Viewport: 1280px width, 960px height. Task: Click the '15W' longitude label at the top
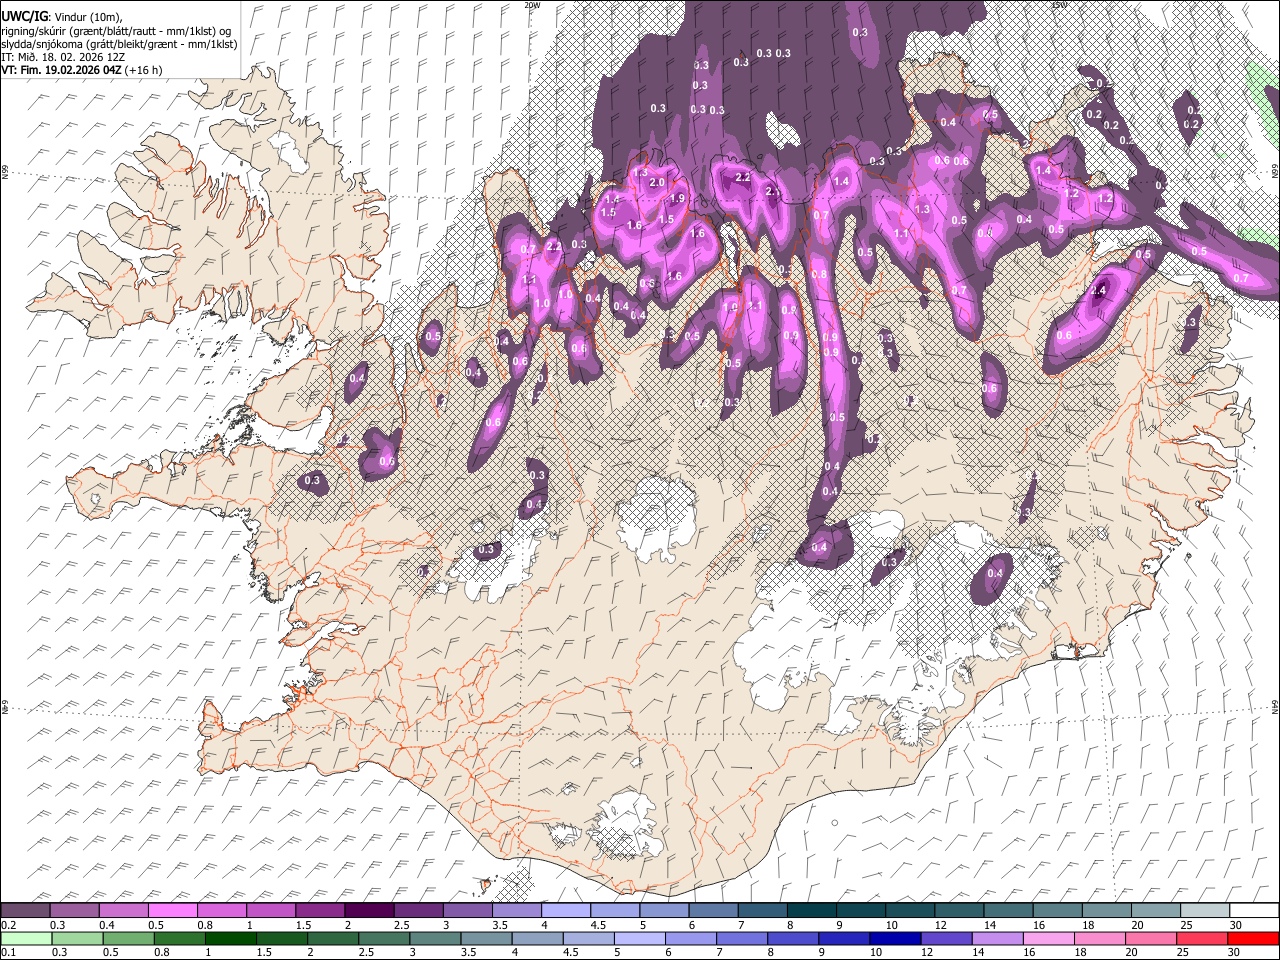[x=1059, y=5]
